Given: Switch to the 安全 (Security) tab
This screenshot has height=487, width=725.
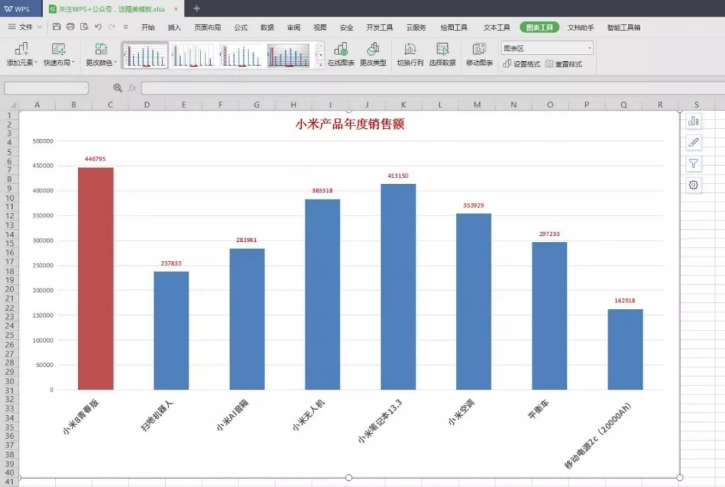Looking at the screenshot, I should (346, 27).
